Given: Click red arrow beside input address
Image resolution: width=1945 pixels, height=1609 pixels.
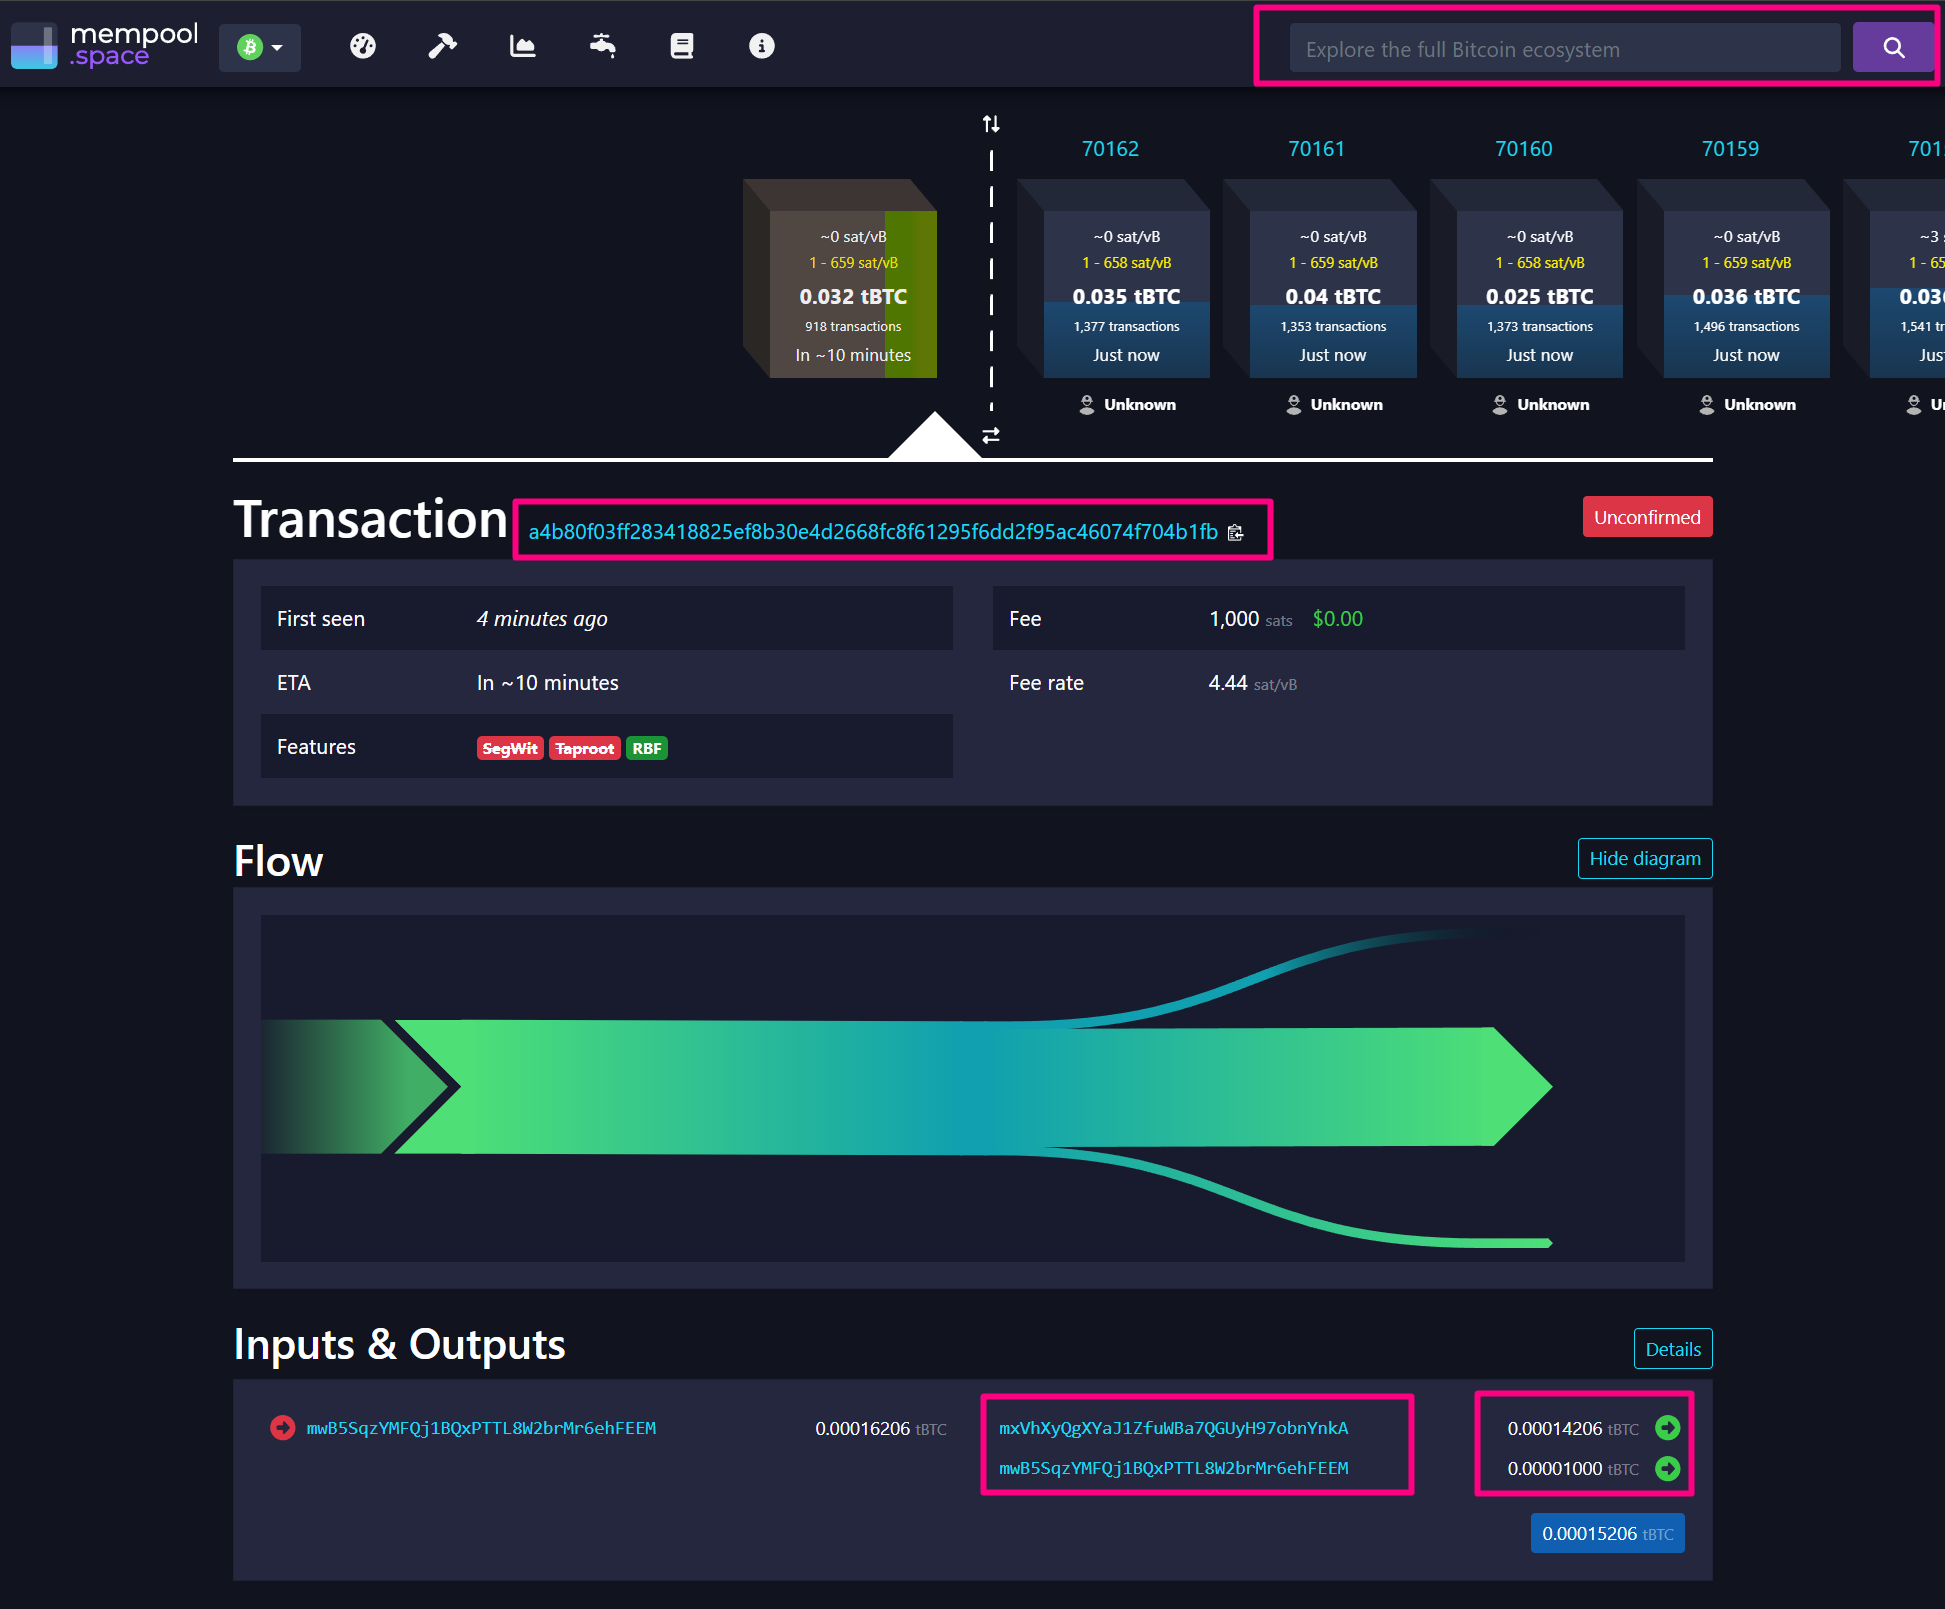Looking at the screenshot, I should pos(283,1428).
